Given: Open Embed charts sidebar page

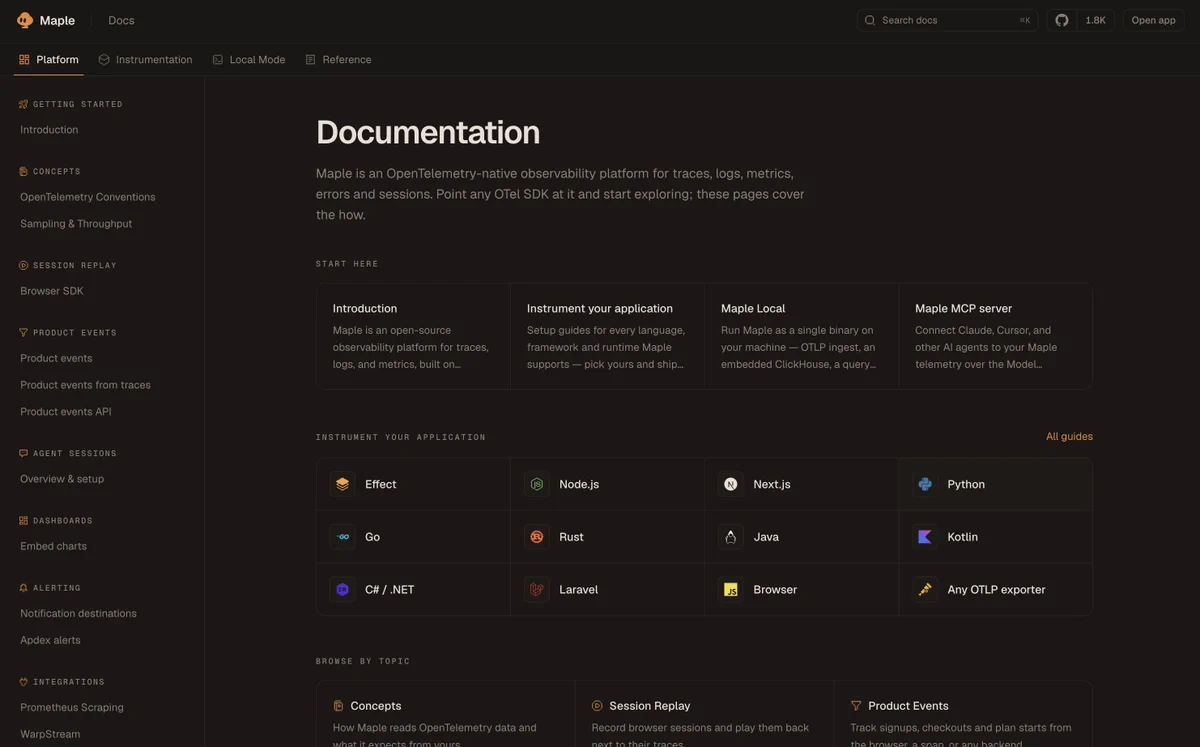Looking at the screenshot, I should click(x=53, y=546).
